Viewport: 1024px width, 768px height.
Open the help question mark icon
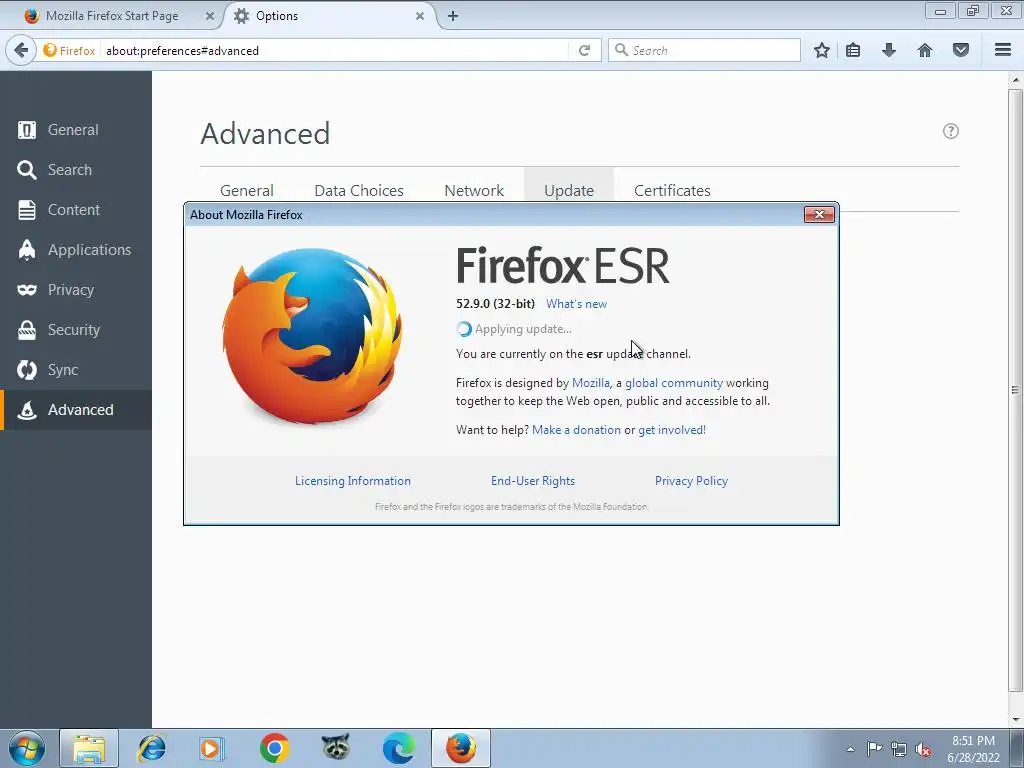point(951,131)
